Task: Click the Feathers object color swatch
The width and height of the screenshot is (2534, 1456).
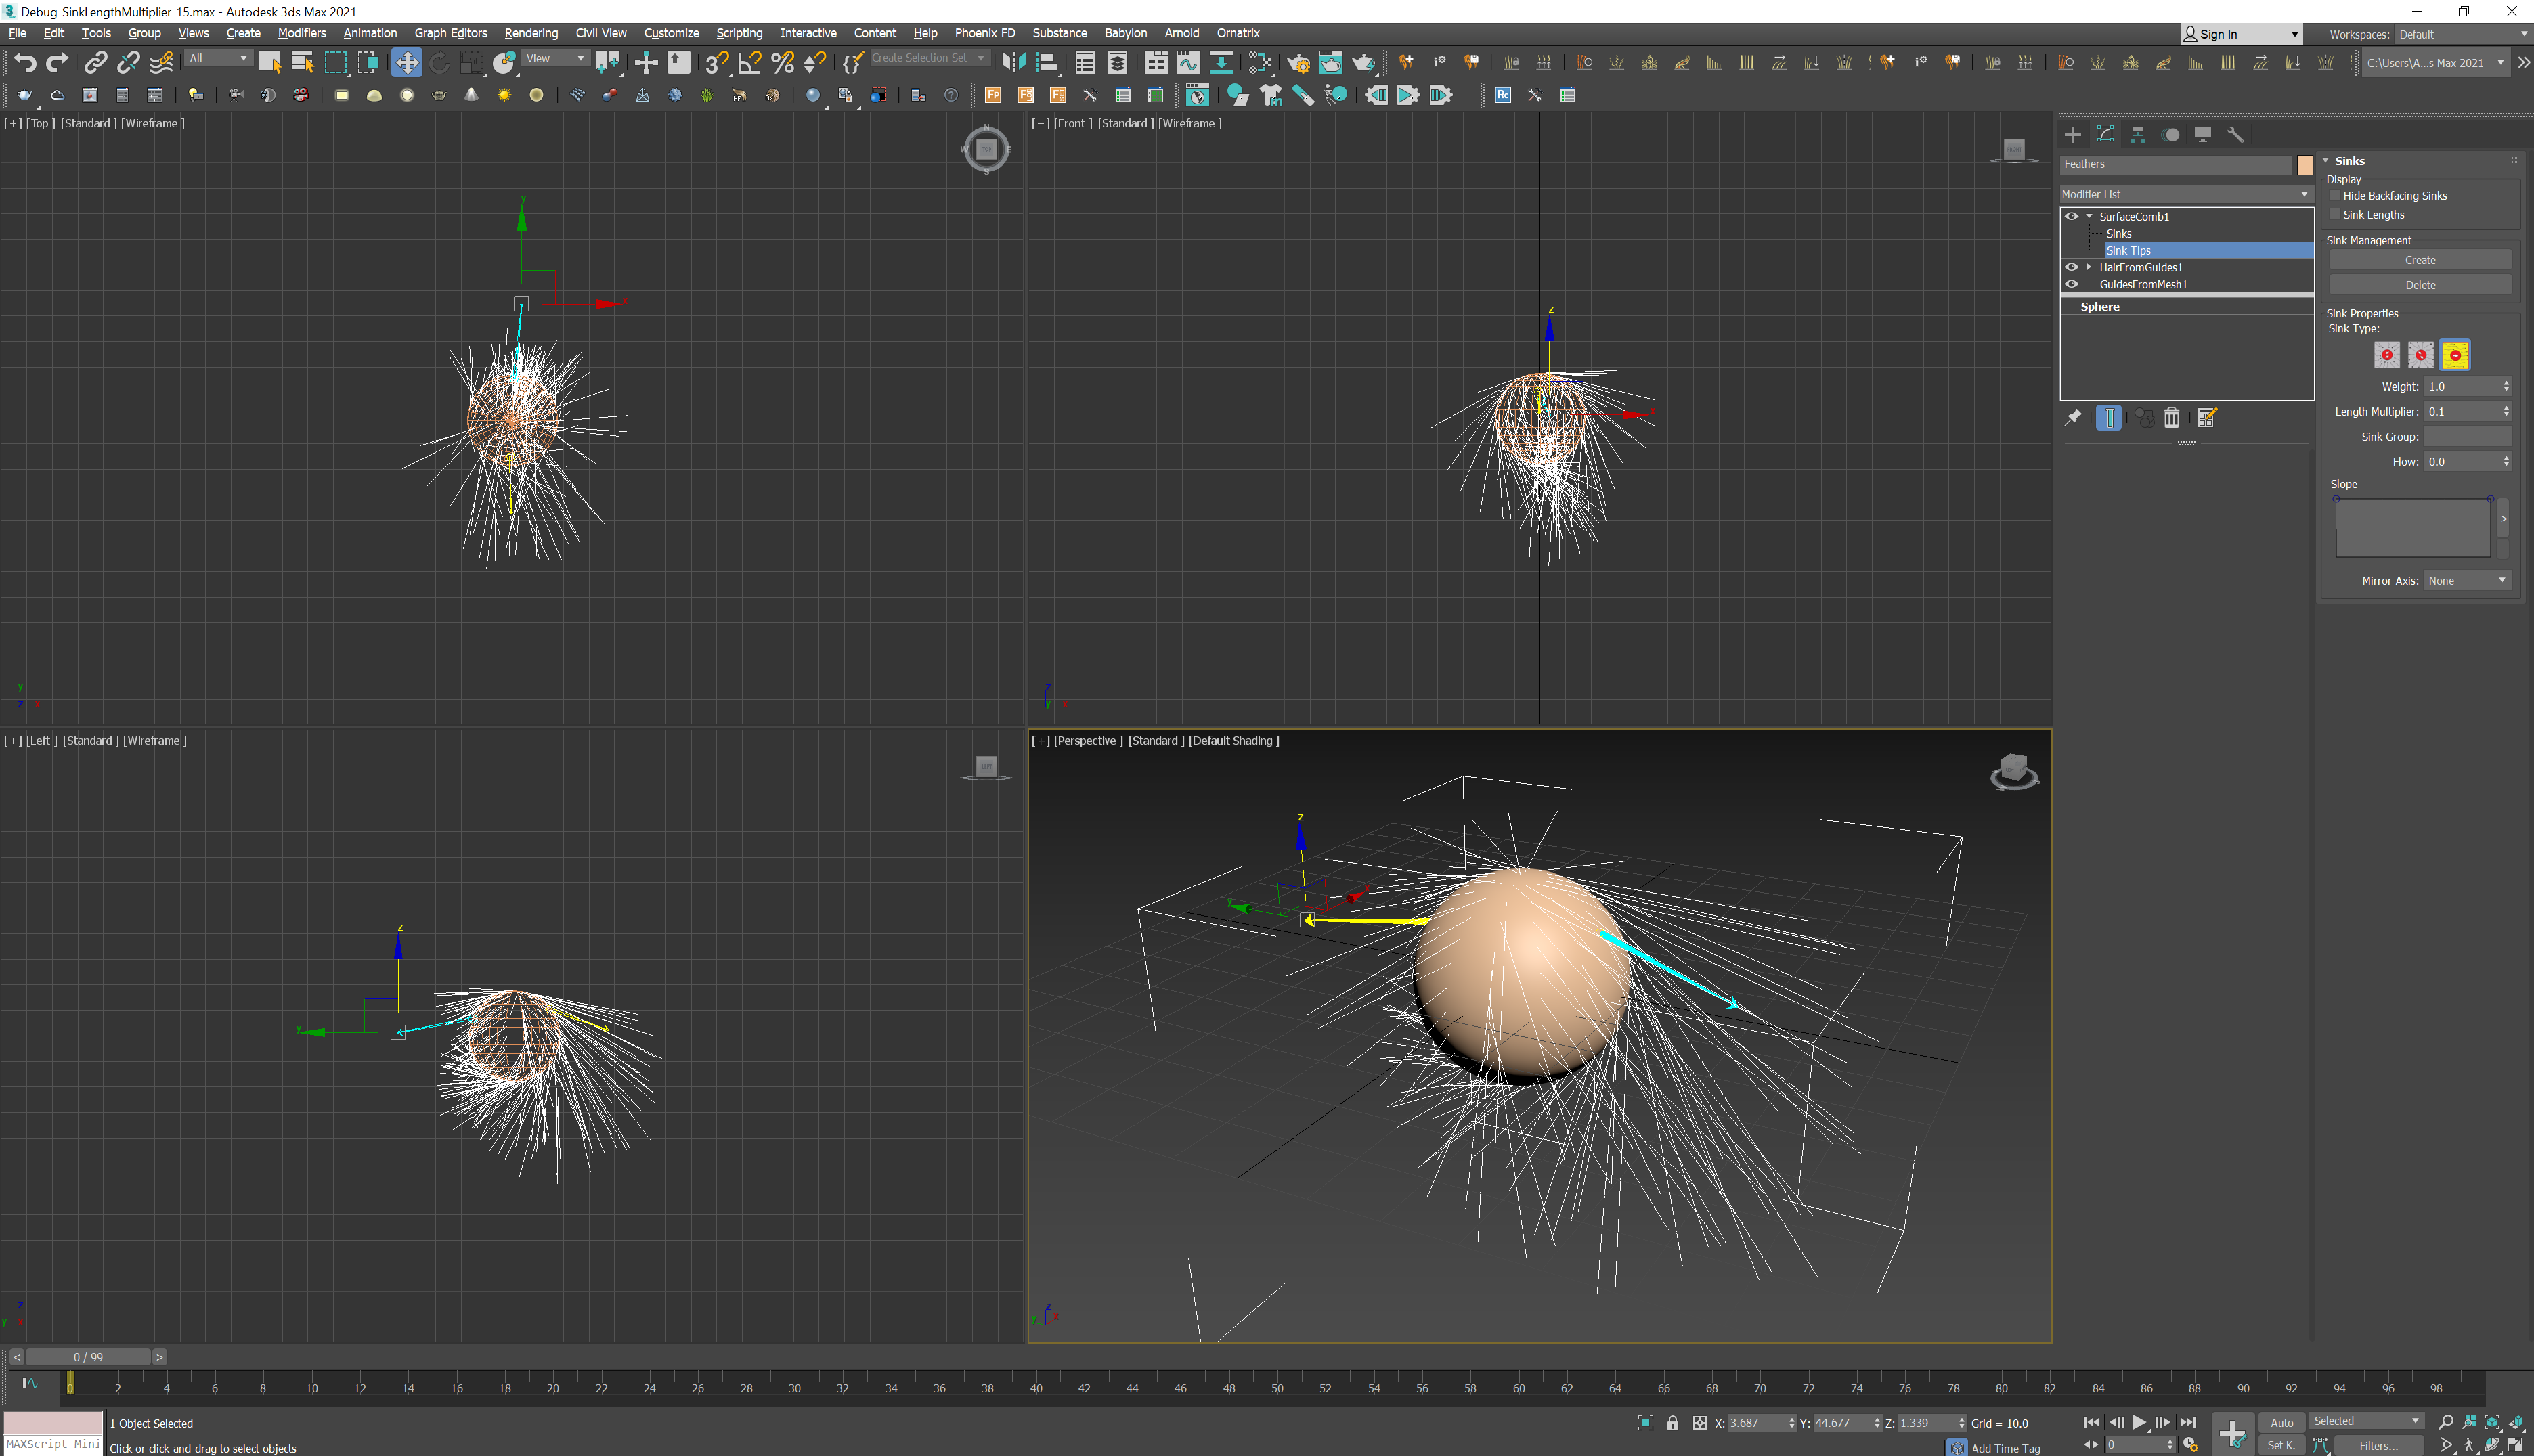Action: pos(2305,165)
